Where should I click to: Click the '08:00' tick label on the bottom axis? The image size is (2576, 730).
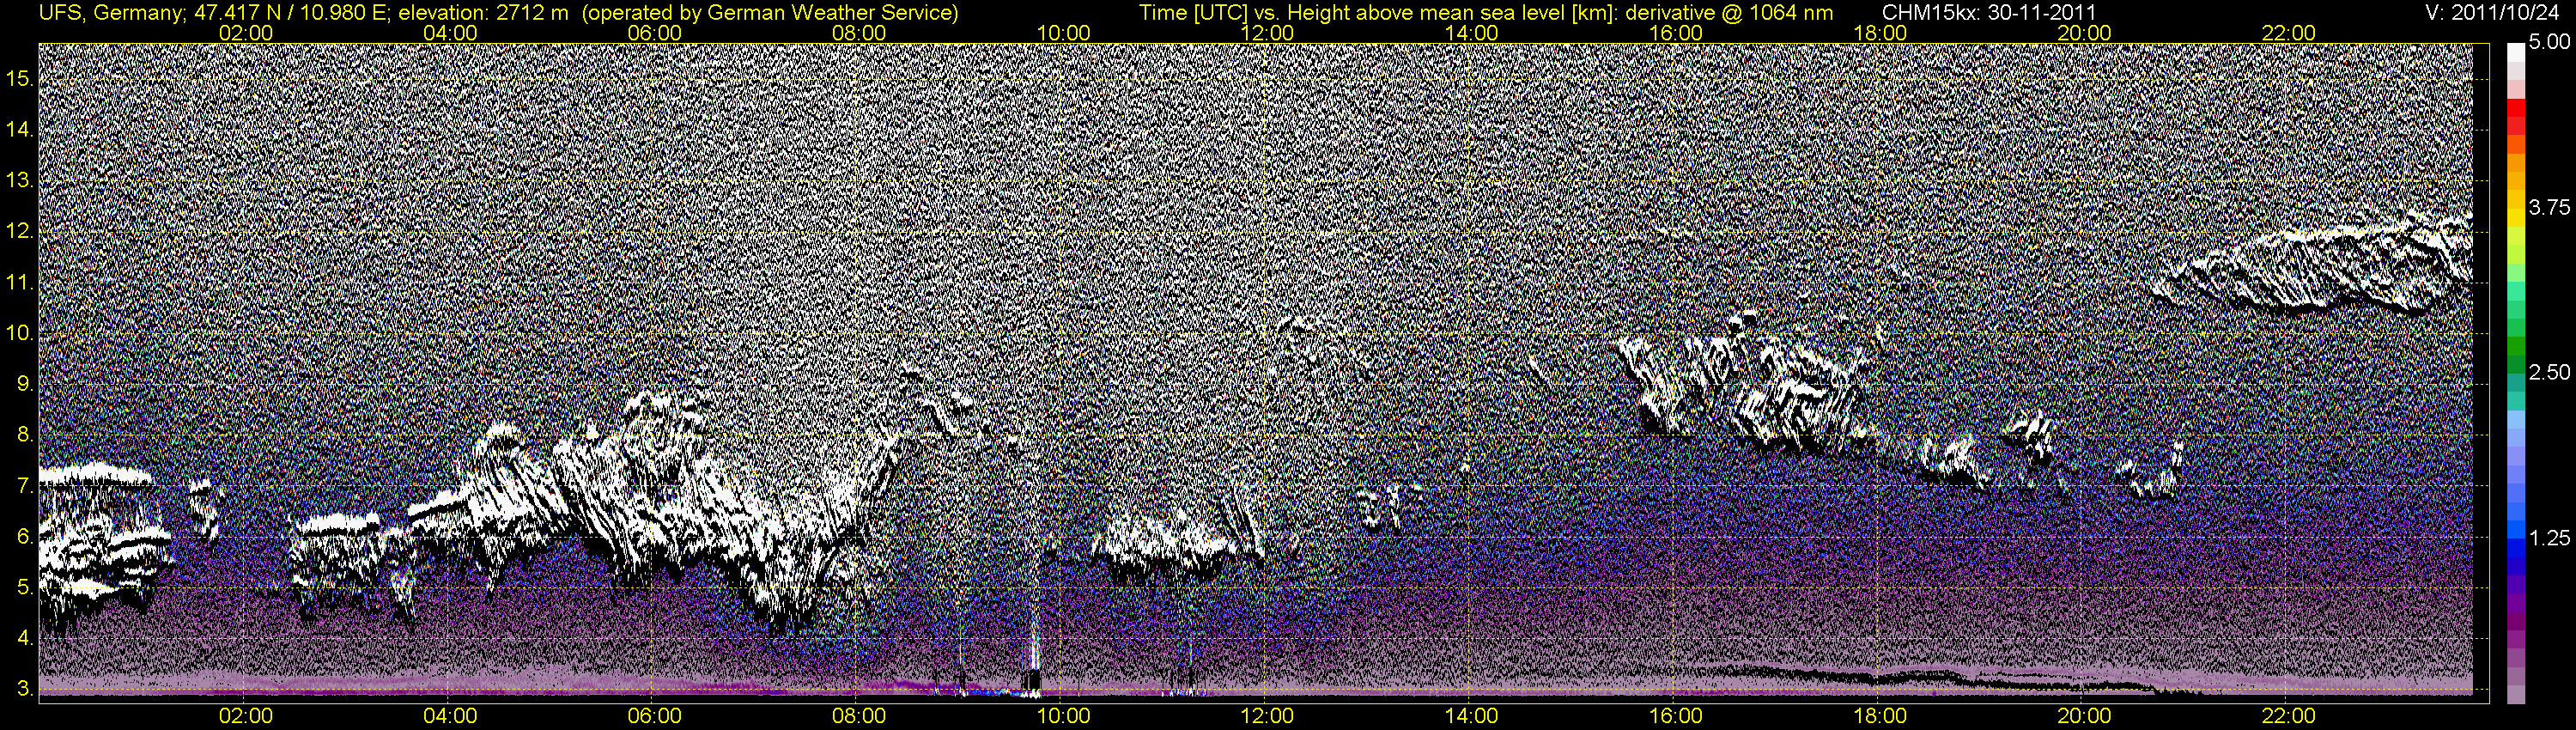tap(859, 716)
